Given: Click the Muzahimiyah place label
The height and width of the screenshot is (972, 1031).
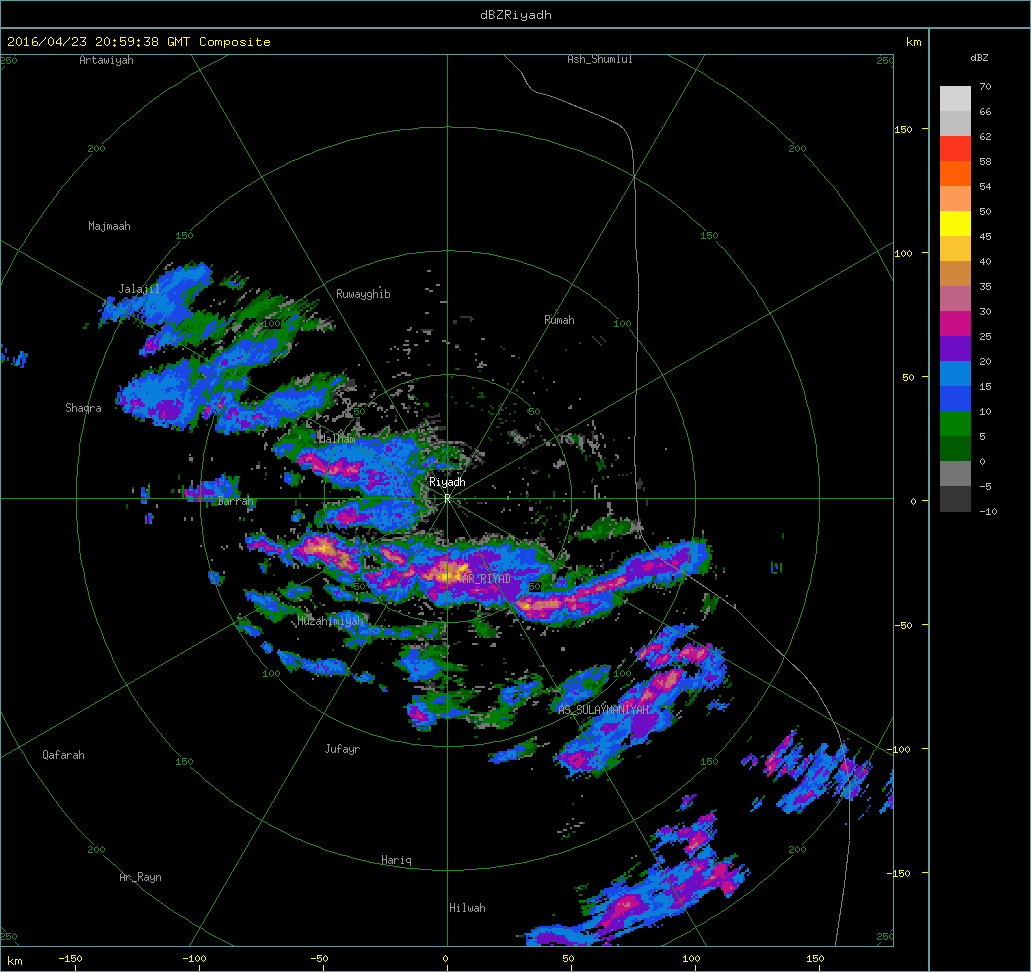Looking at the screenshot, I should click(x=330, y=621).
